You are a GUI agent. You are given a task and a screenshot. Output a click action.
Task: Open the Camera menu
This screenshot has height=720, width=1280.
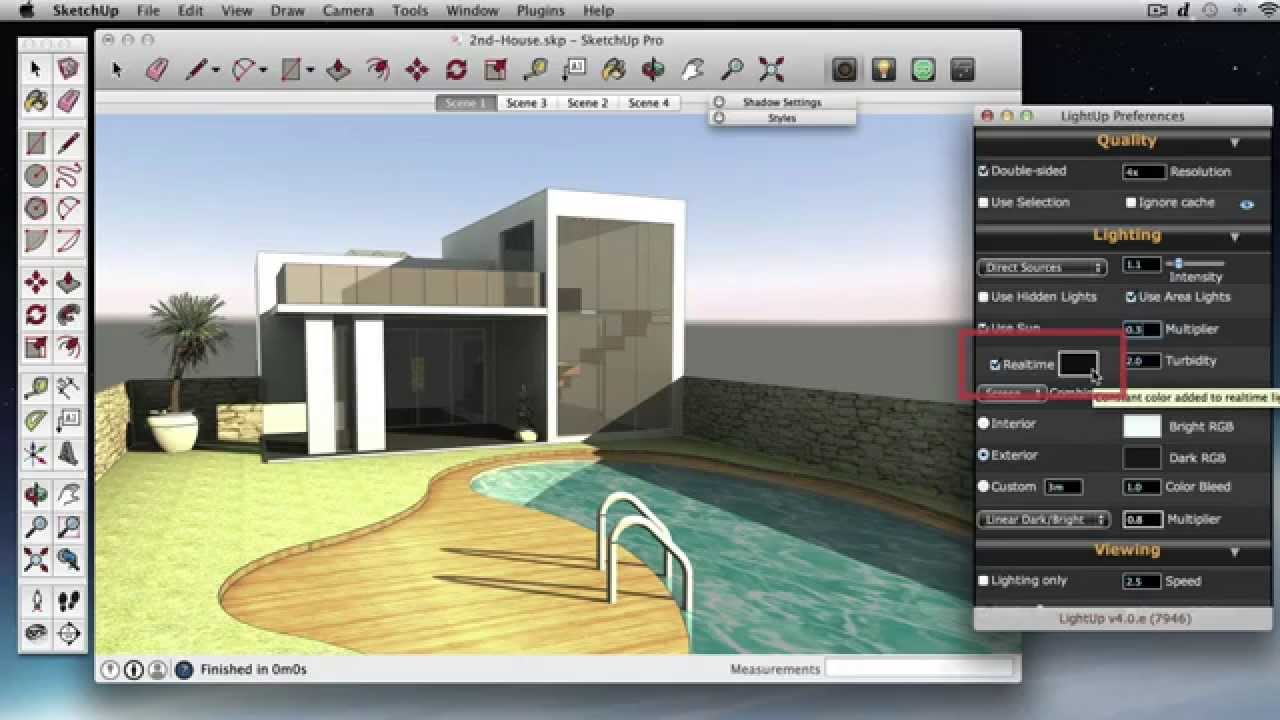point(346,11)
